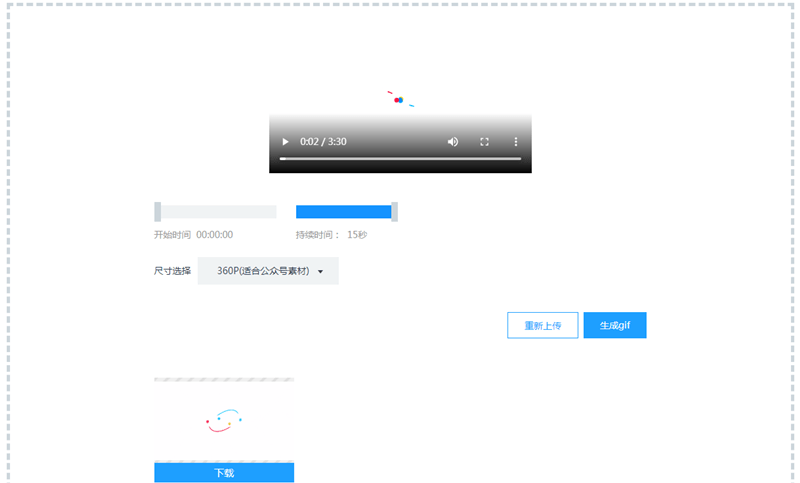800x483 pixels.
Task: Click the 开始时间 00:00:00 start time text
Action: (193, 235)
